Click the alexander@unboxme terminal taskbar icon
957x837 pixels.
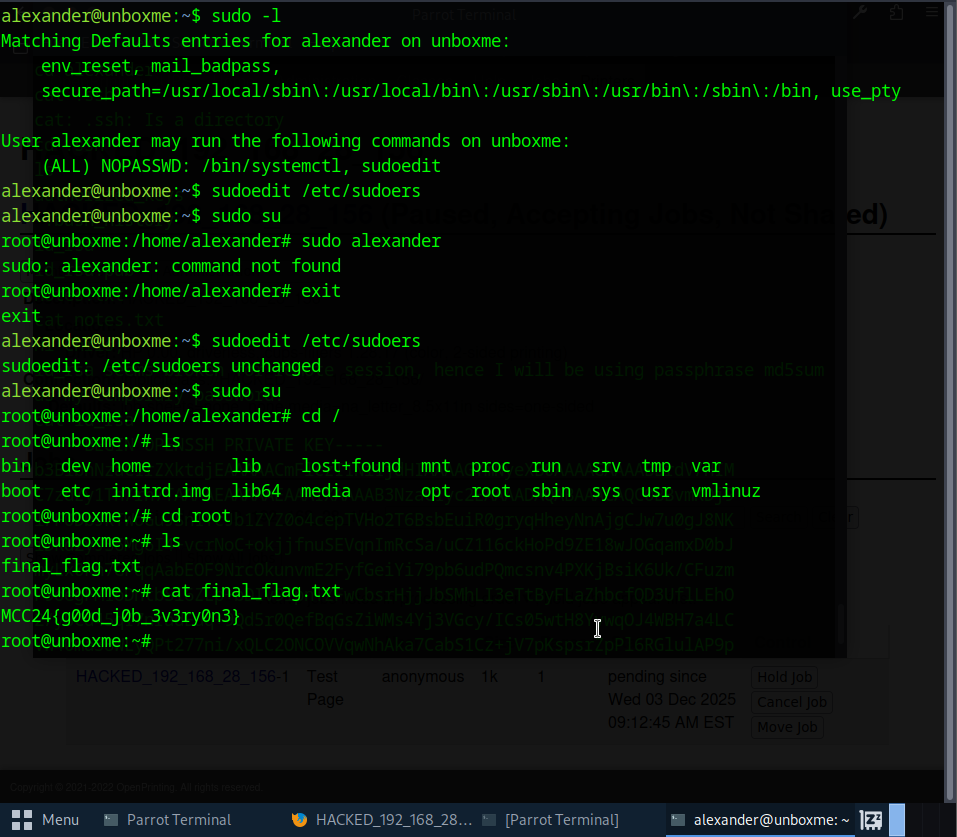679,819
